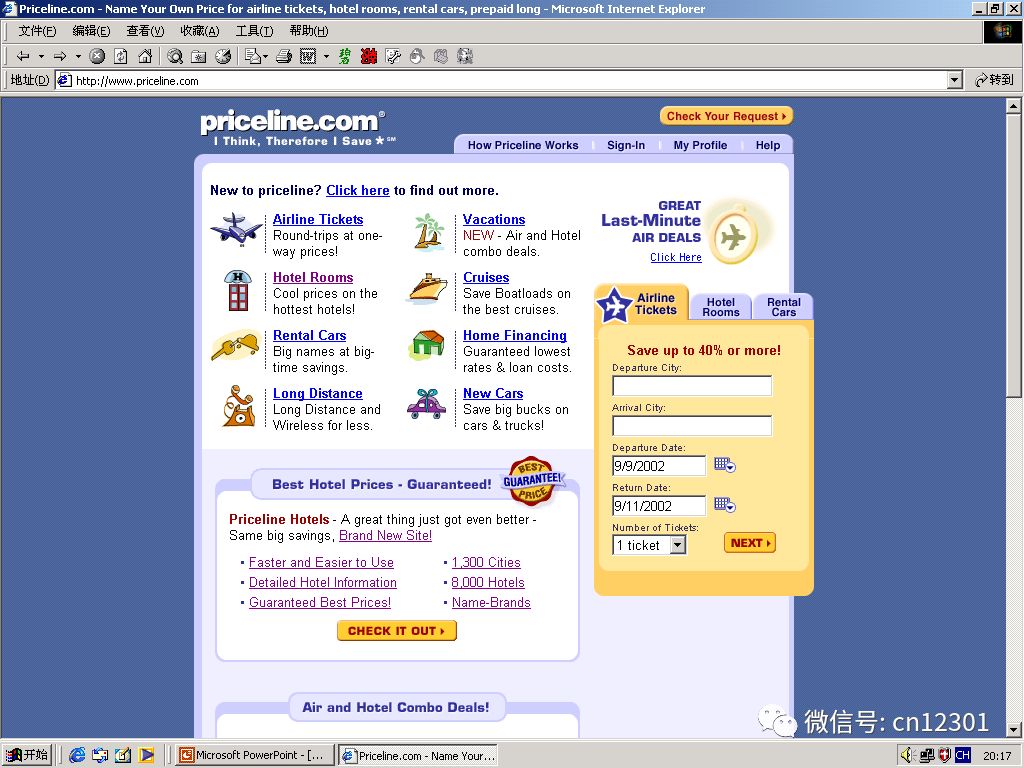Open the Departure Date calendar picker
Image resolution: width=1024 pixels, height=768 pixels.
point(724,466)
